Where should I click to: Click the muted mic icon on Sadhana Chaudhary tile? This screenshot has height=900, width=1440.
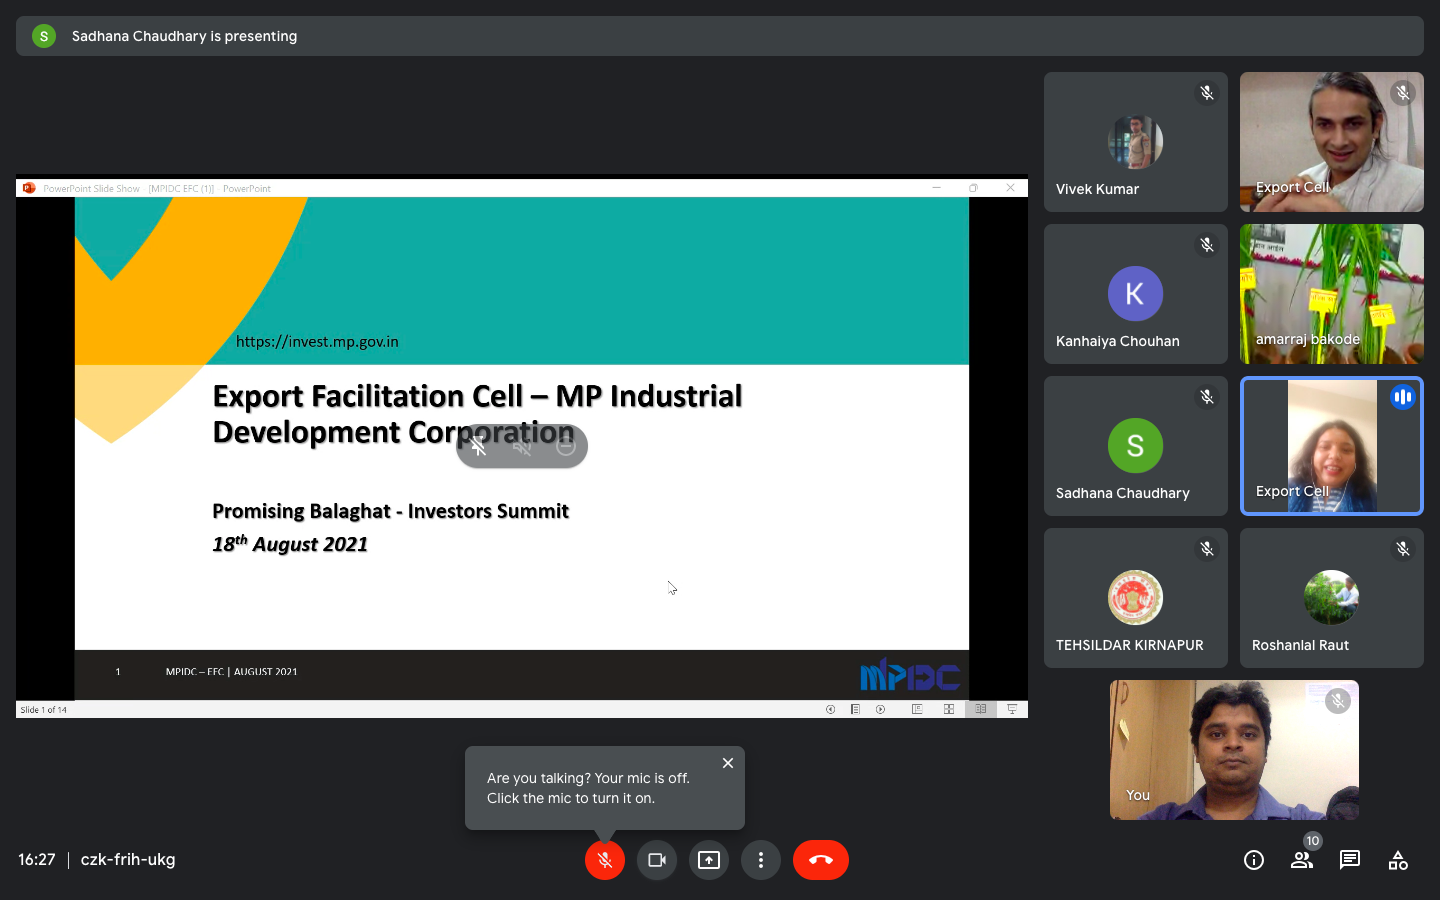[1207, 397]
